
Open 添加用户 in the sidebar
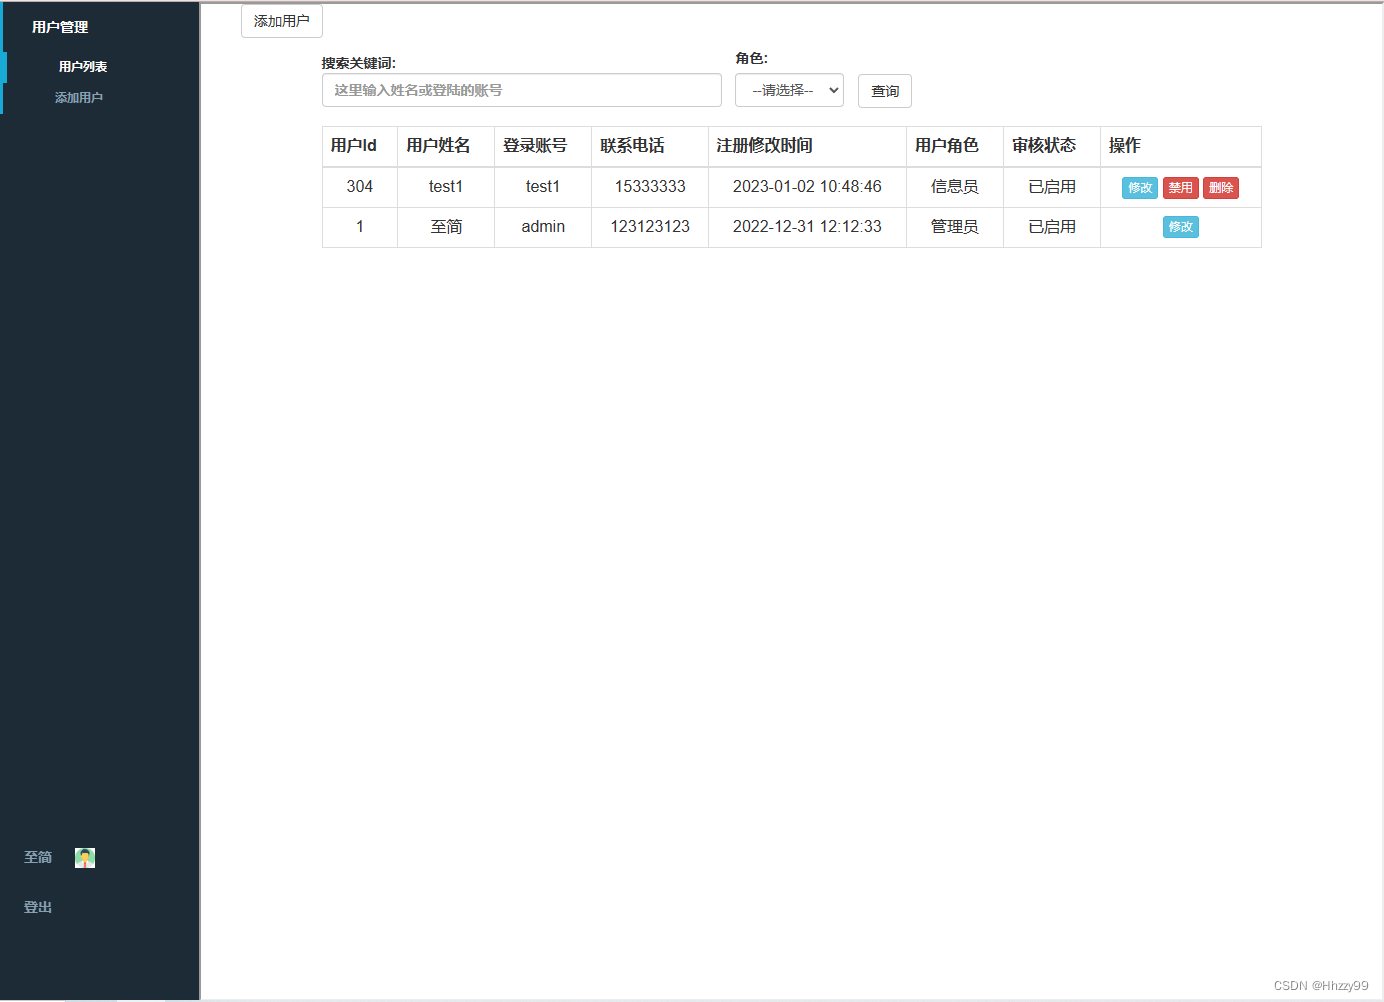pyautogui.click(x=79, y=98)
